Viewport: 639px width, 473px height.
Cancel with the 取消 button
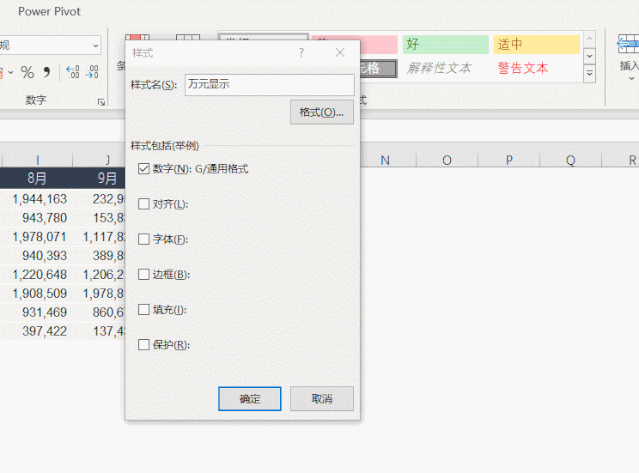click(x=322, y=398)
